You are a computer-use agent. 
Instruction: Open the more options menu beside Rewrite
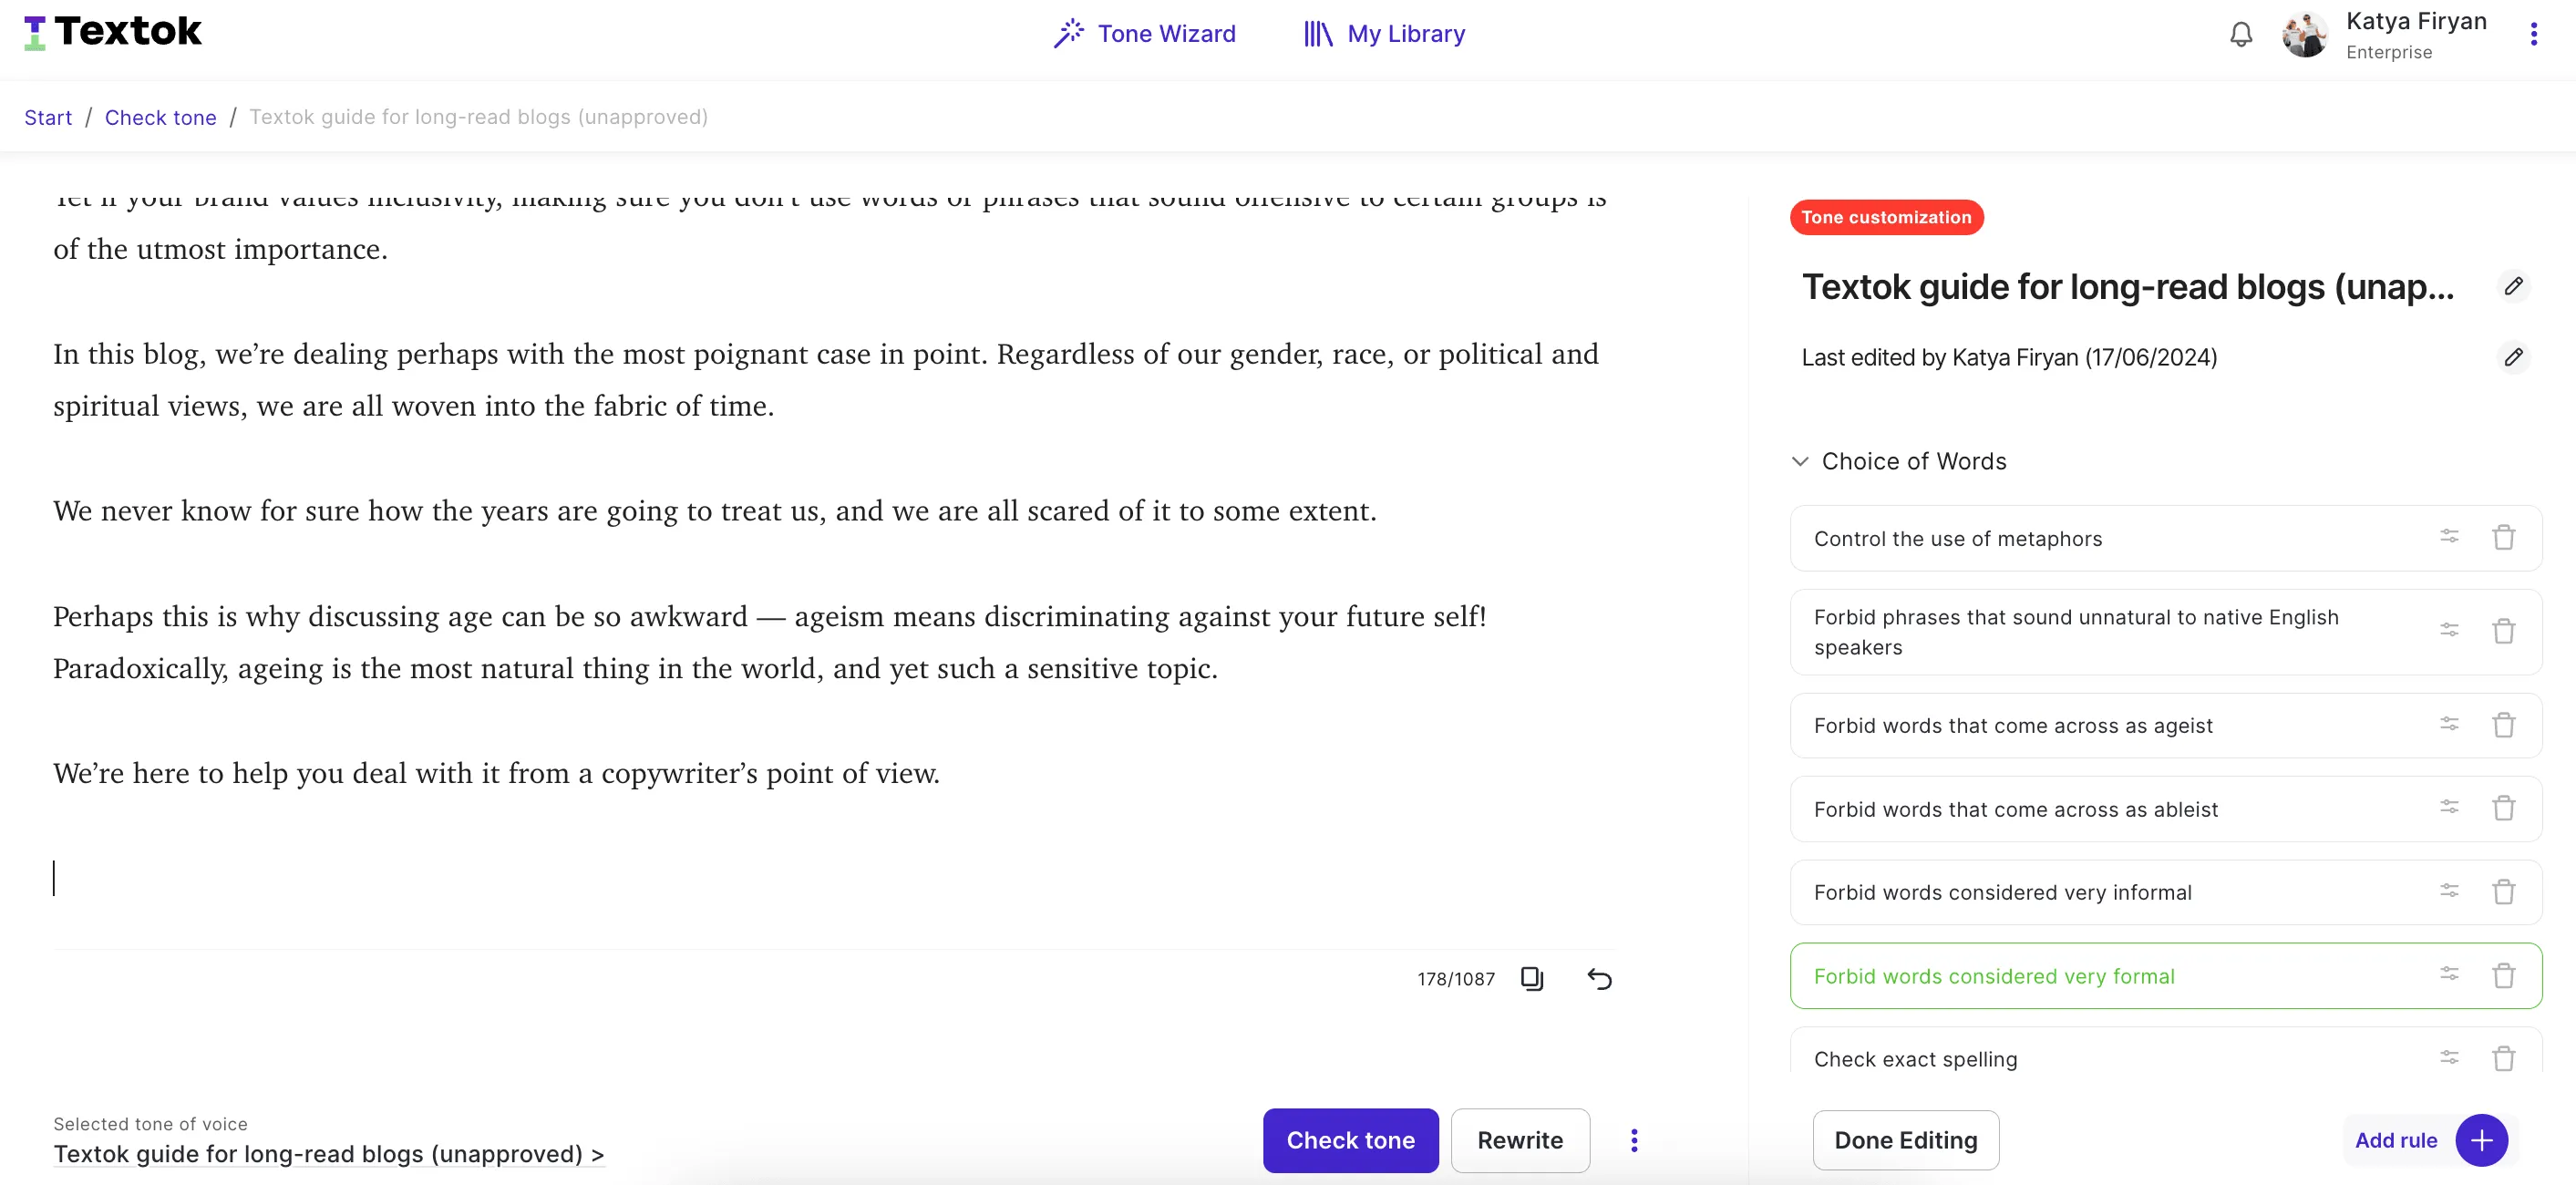tap(1634, 1140)
